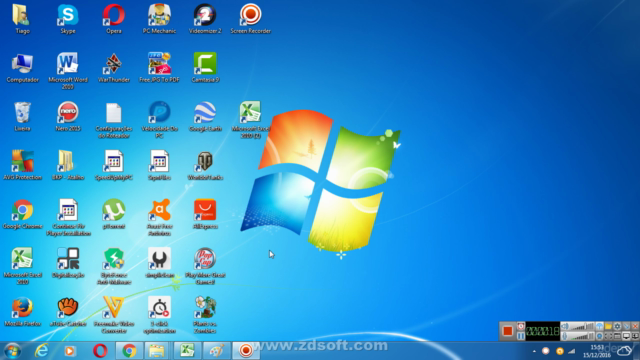The image size is (640, 360).
Task: Select the Microsoft Word 2010 shortcut
Action: click(68, 70)
